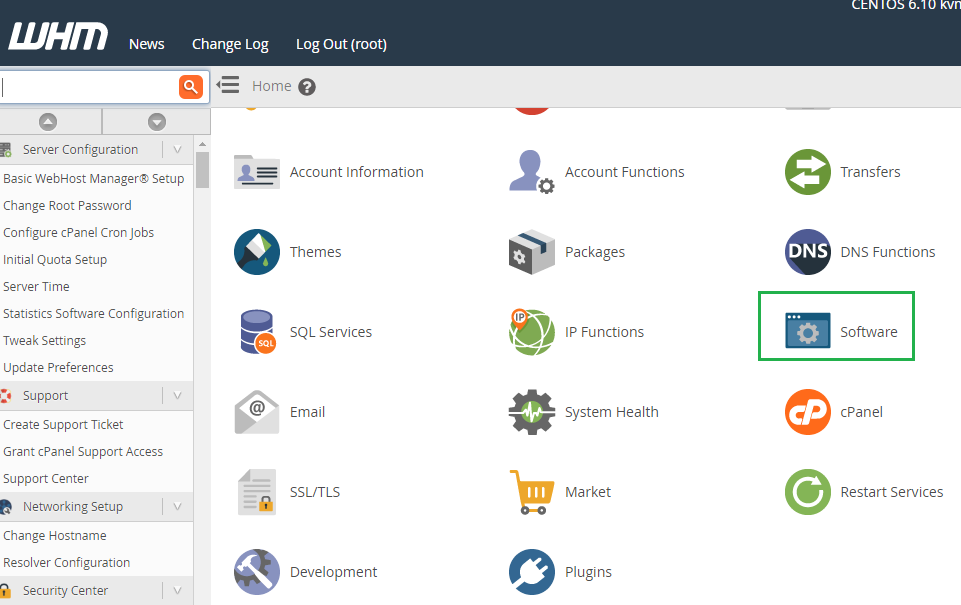Open the Themes paint bucket icon

pyautogui.click(x=257, y=252)
